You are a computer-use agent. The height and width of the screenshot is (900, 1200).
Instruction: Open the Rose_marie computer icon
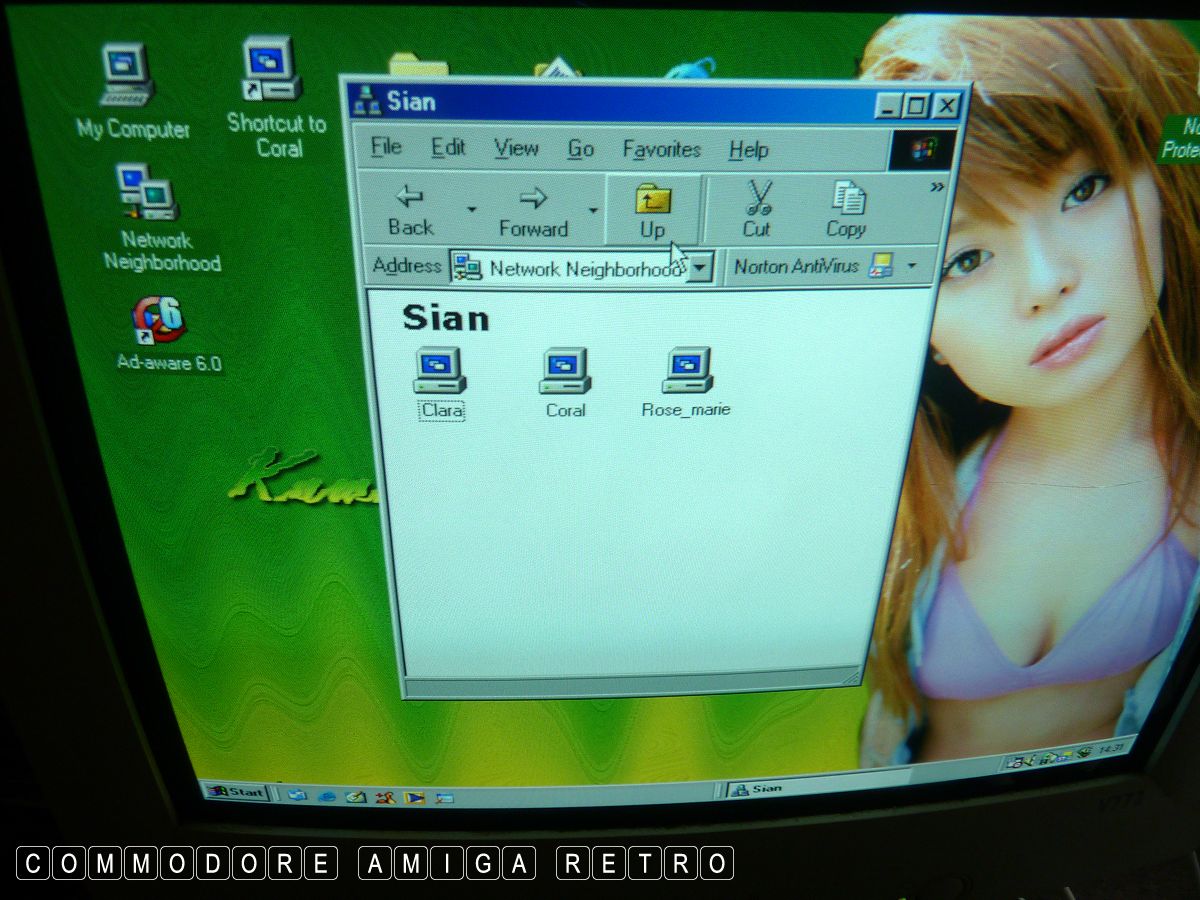pos(687,371)
